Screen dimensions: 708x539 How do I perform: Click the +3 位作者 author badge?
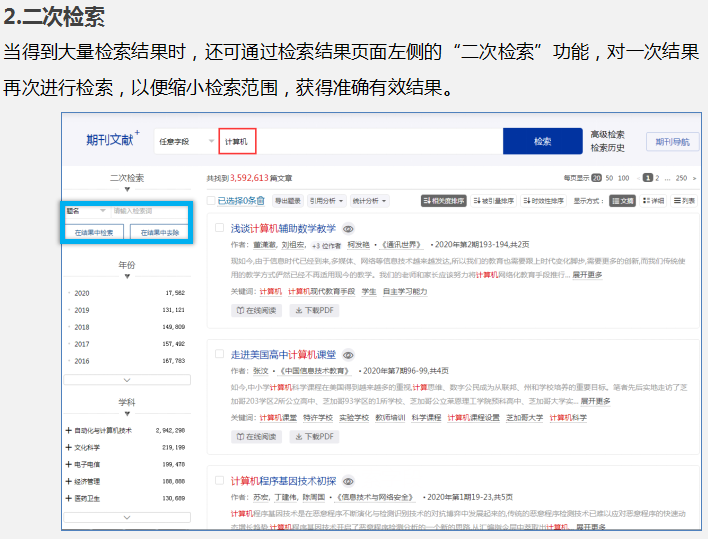click(326, 246)
